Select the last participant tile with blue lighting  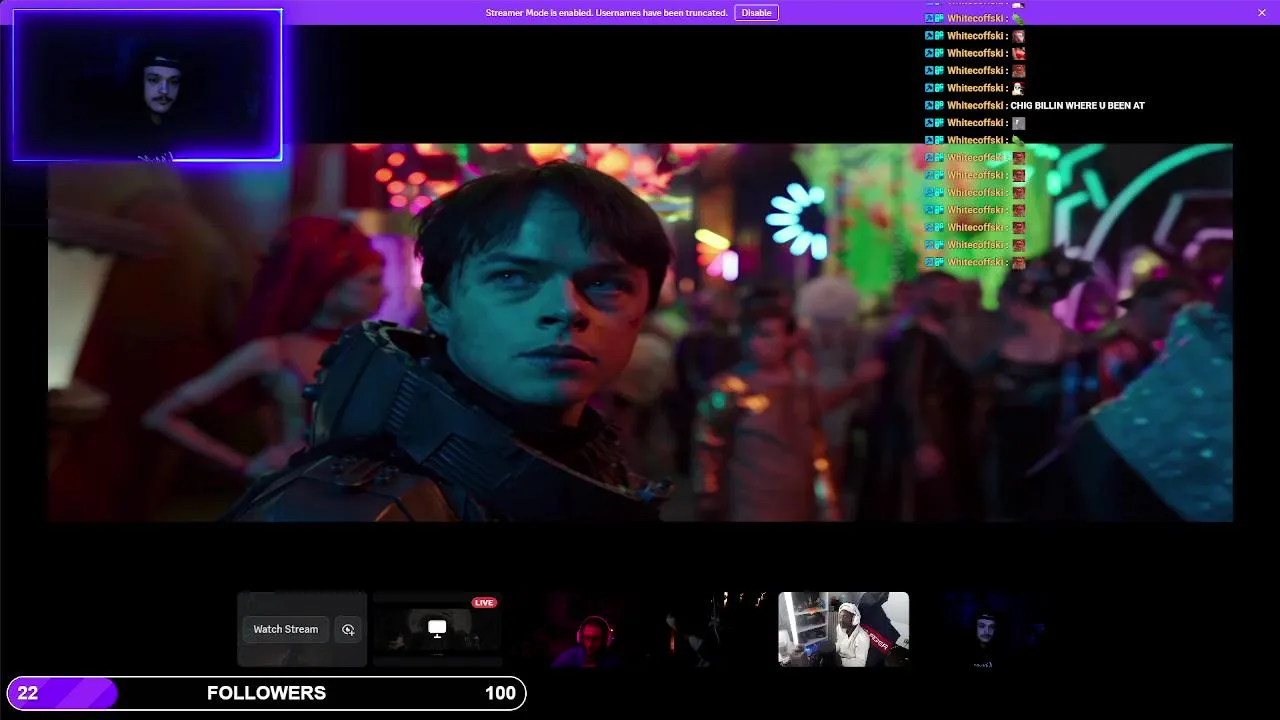coord(979,629)
